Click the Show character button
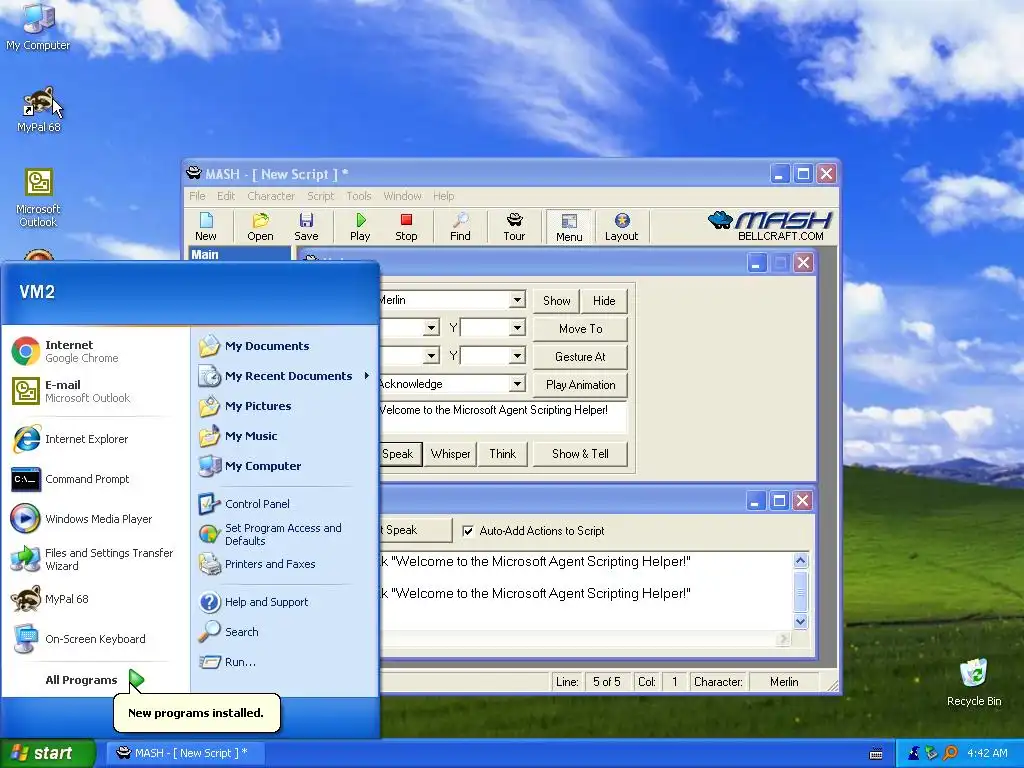The width and height of the screenshot is (1024, 768). [x=556, y=300]
